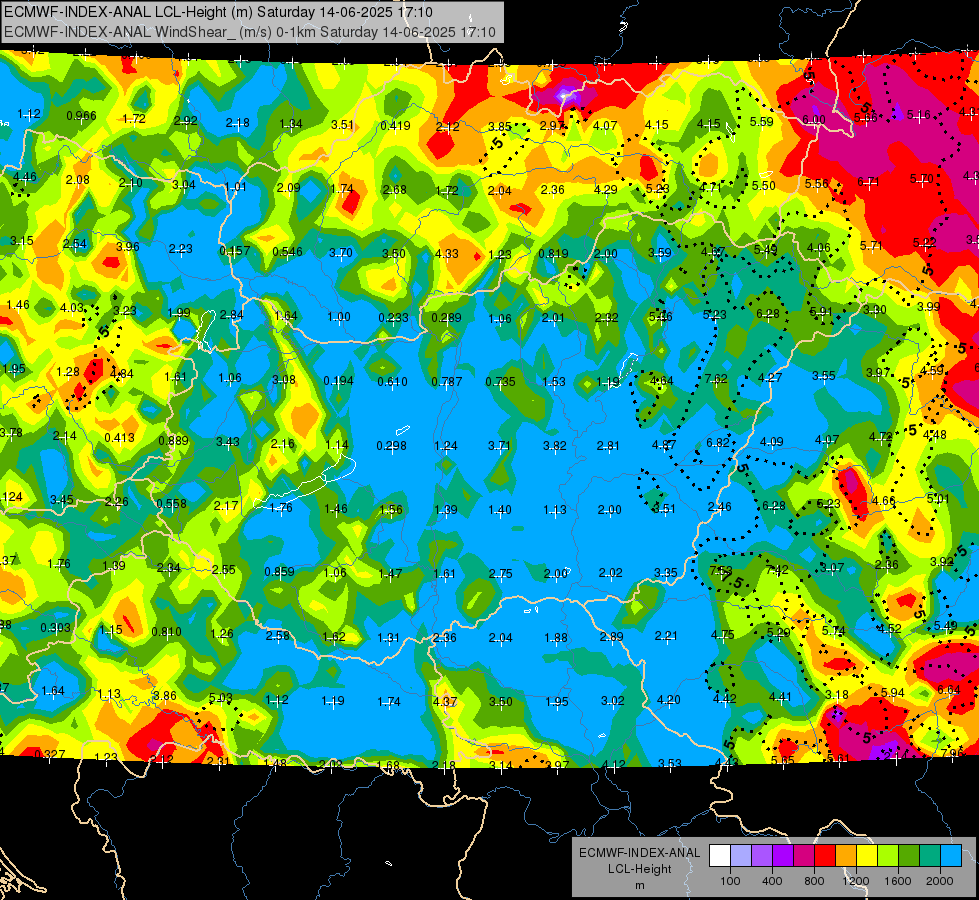Click the wind shear value "0.610"
The width and height of the screenshot is (979, 900).
(393, 382)
